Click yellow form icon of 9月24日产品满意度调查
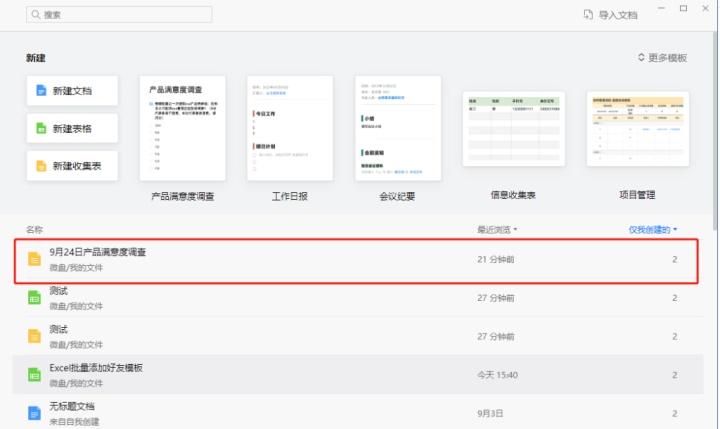Viewport: 720px width, 429px height. click(34, 259)
